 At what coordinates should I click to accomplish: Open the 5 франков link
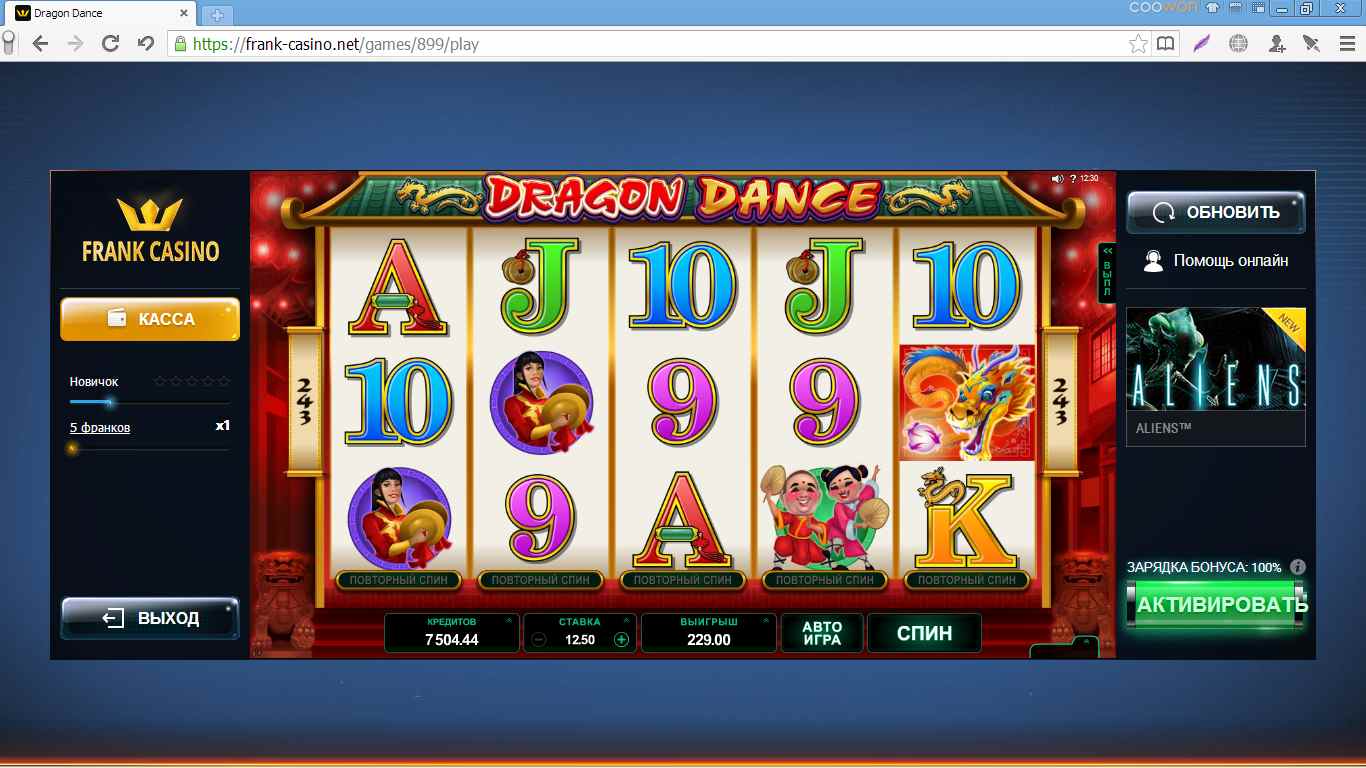[100, 428]
